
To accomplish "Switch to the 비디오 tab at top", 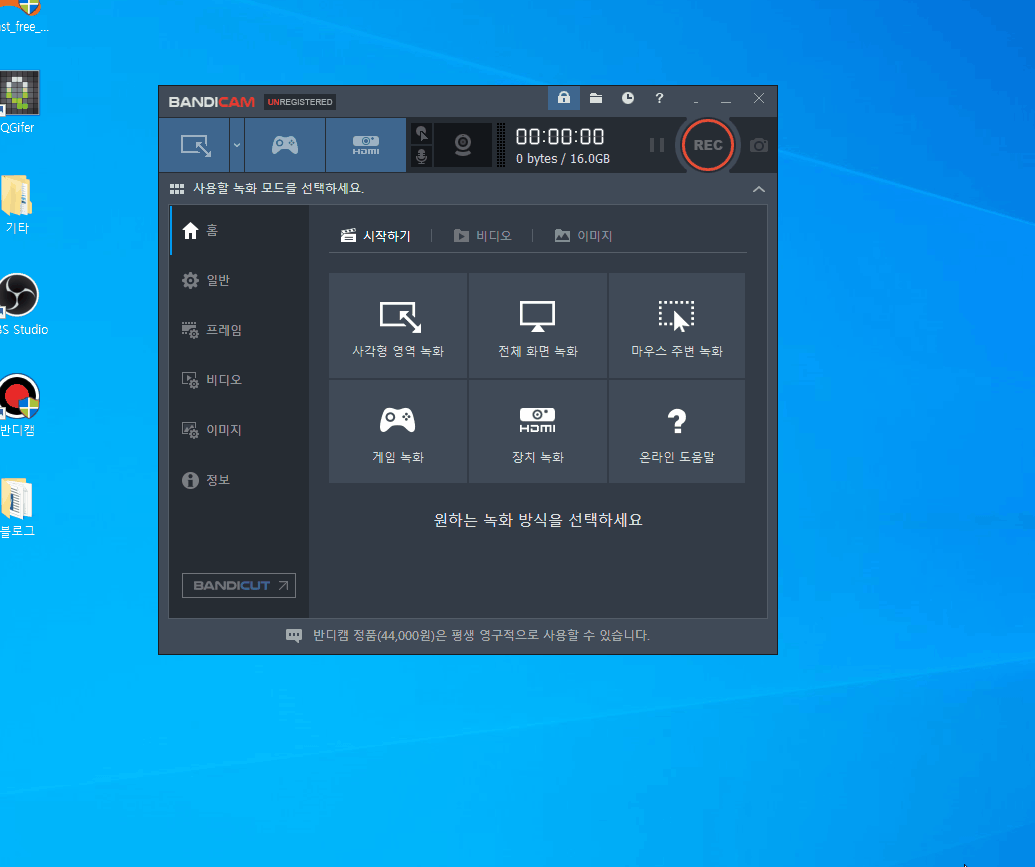I will [x=483, y=236].
